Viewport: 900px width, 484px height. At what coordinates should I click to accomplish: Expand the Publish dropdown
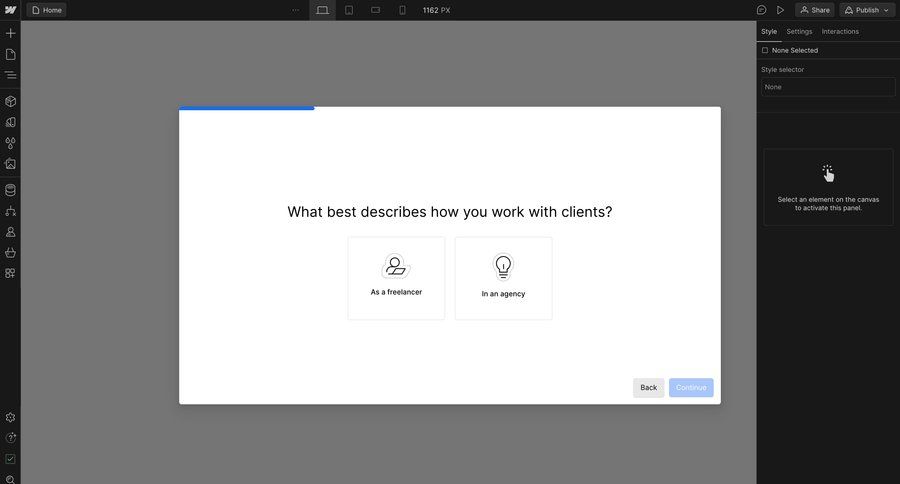coord(867,10)
